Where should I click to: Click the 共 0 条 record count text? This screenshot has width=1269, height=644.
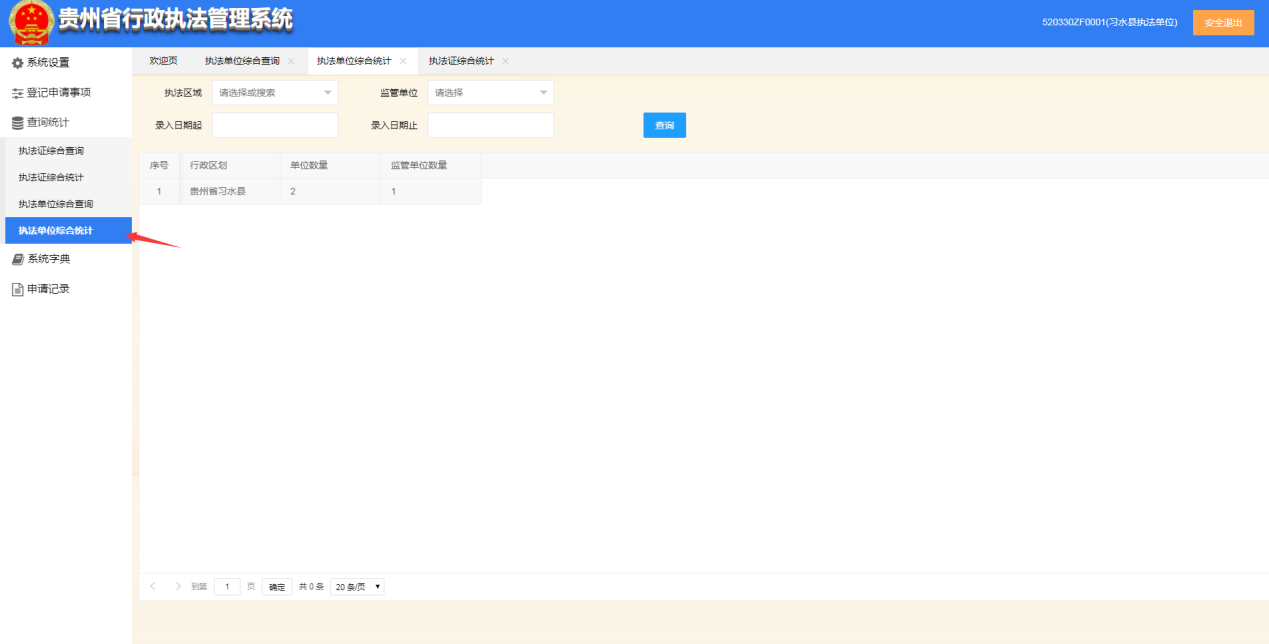(311, 587)
